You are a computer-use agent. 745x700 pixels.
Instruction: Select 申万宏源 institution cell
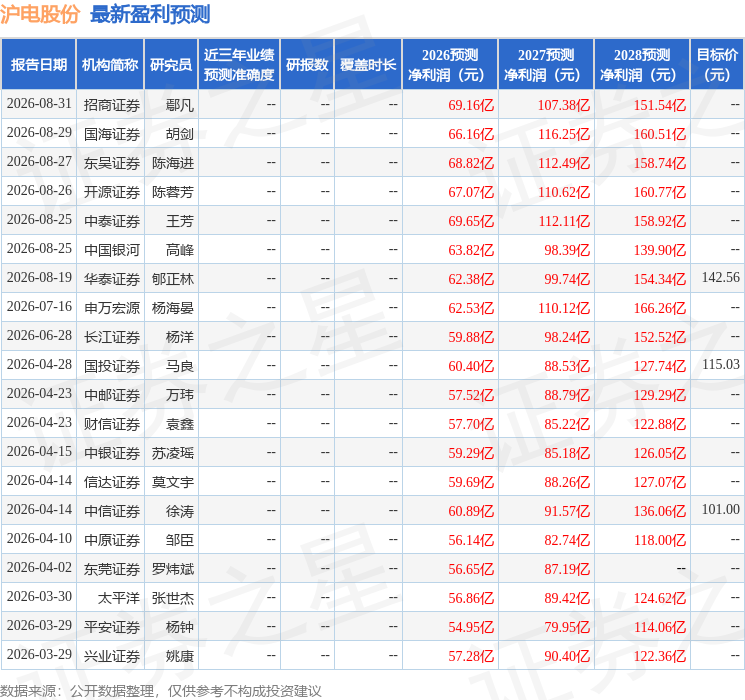[112, 308]
